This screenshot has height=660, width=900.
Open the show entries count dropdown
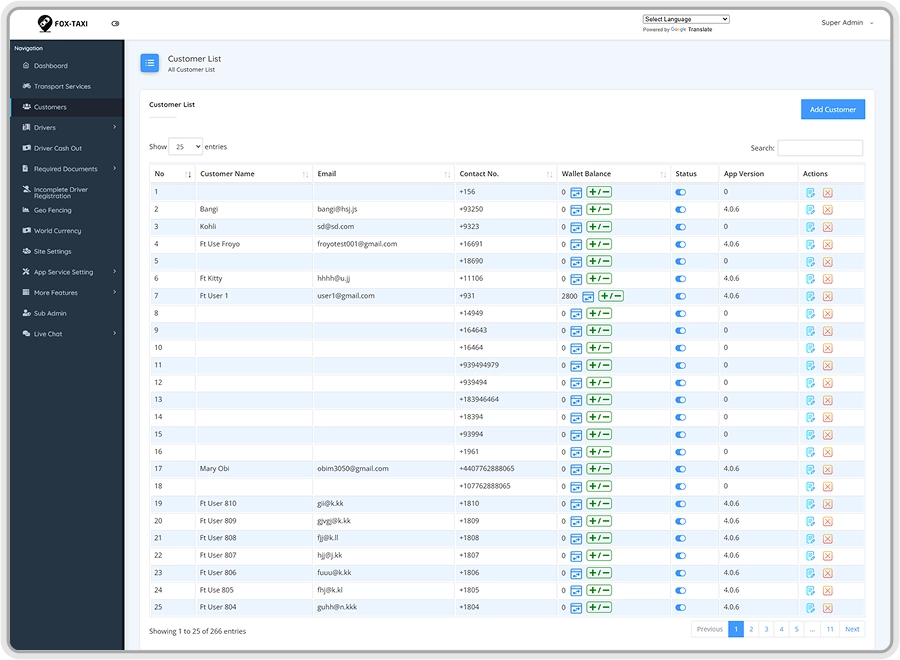(185, 146)
